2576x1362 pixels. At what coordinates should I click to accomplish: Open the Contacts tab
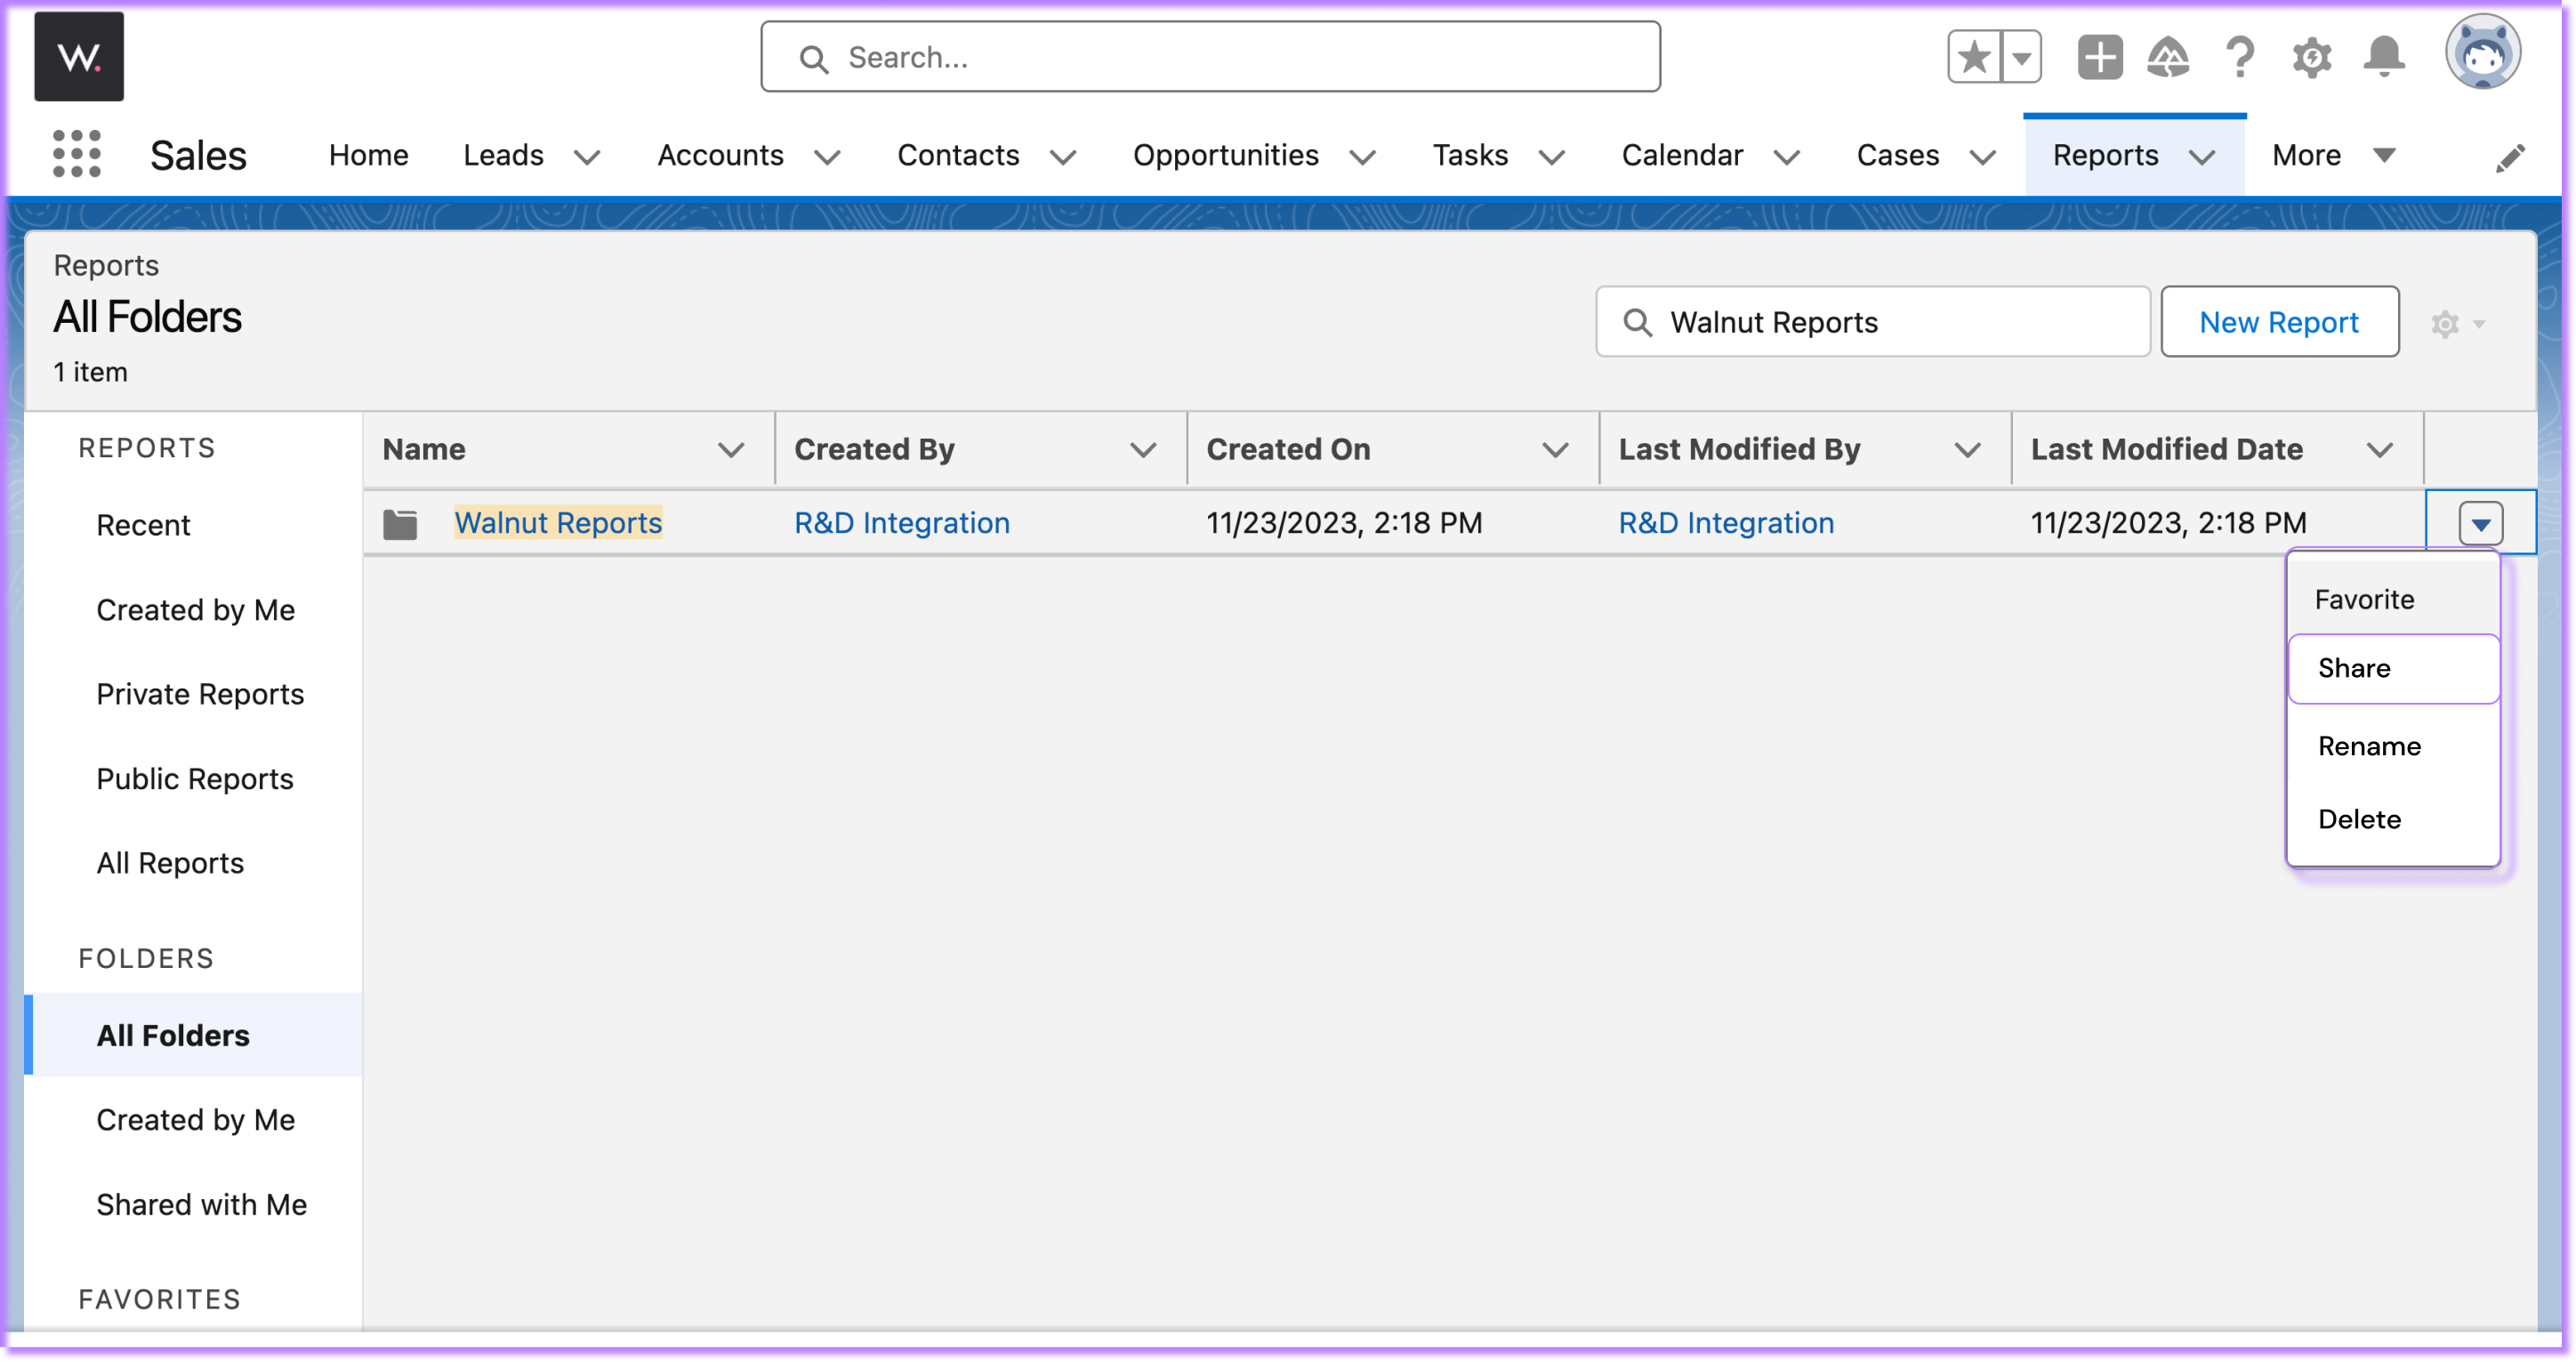click(x=958, y=155)
